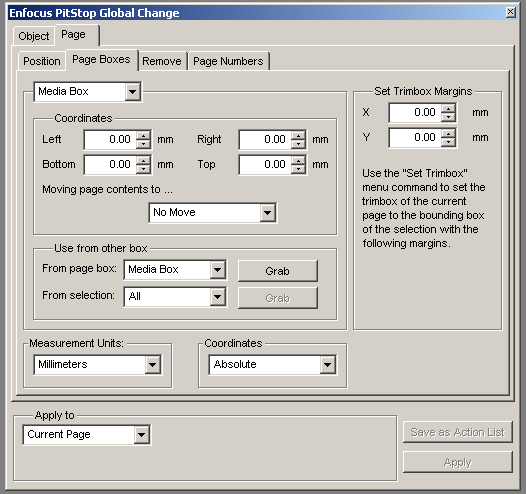The height and width of the screenshot is (494, 526).
Task: Close the Global Change dialog
Action: pos(511,13)
